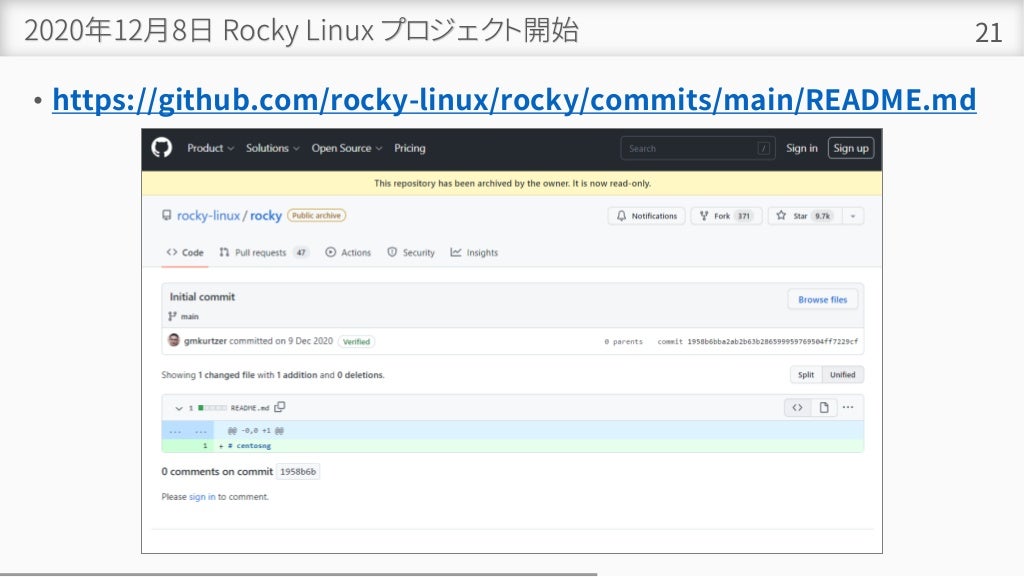Viewport: 1024px width, 577px height.
Task: Click the Sign in link
Action: [x=801, y=148]
